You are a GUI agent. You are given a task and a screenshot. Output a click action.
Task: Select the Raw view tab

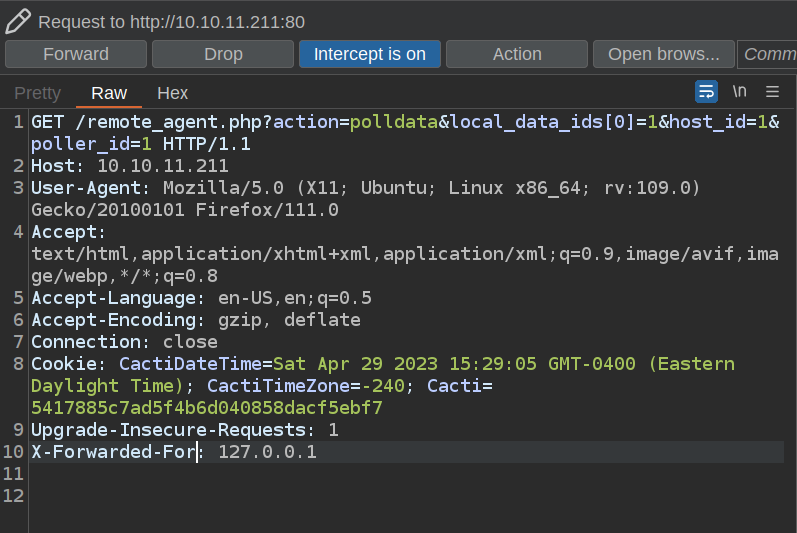(x=109, y=93)
